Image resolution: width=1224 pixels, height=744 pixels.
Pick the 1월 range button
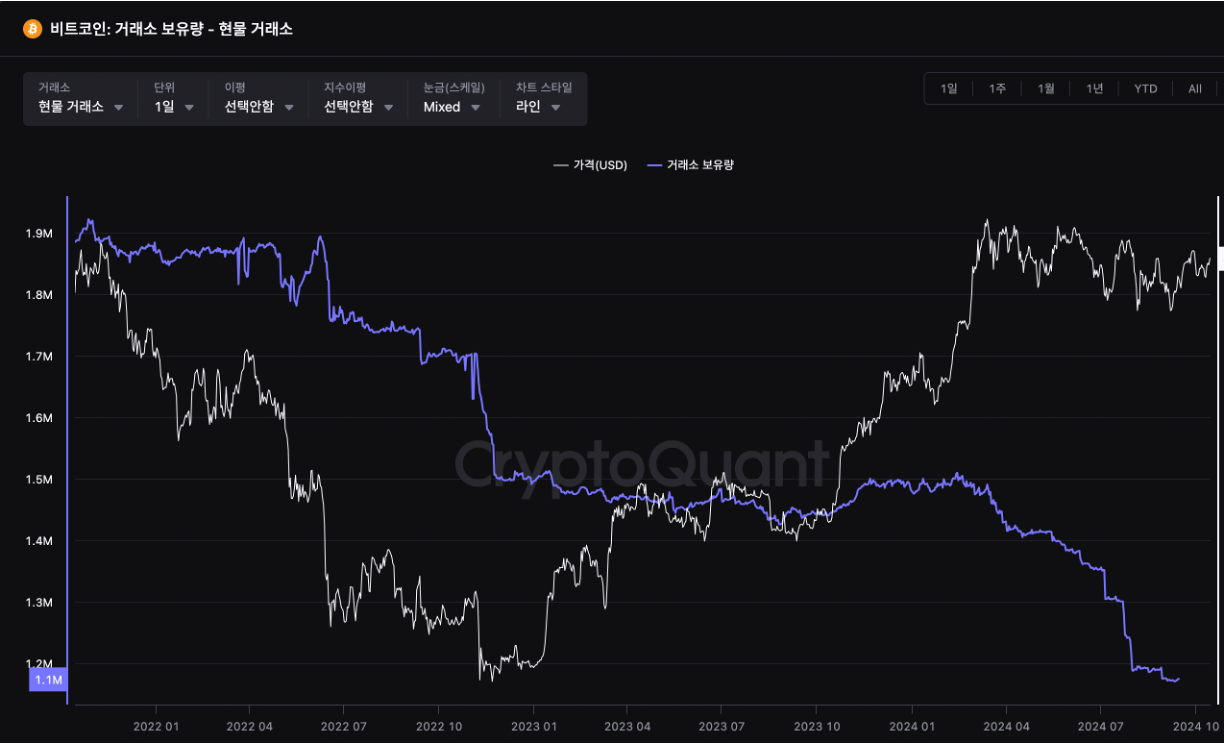(1045, 89)
